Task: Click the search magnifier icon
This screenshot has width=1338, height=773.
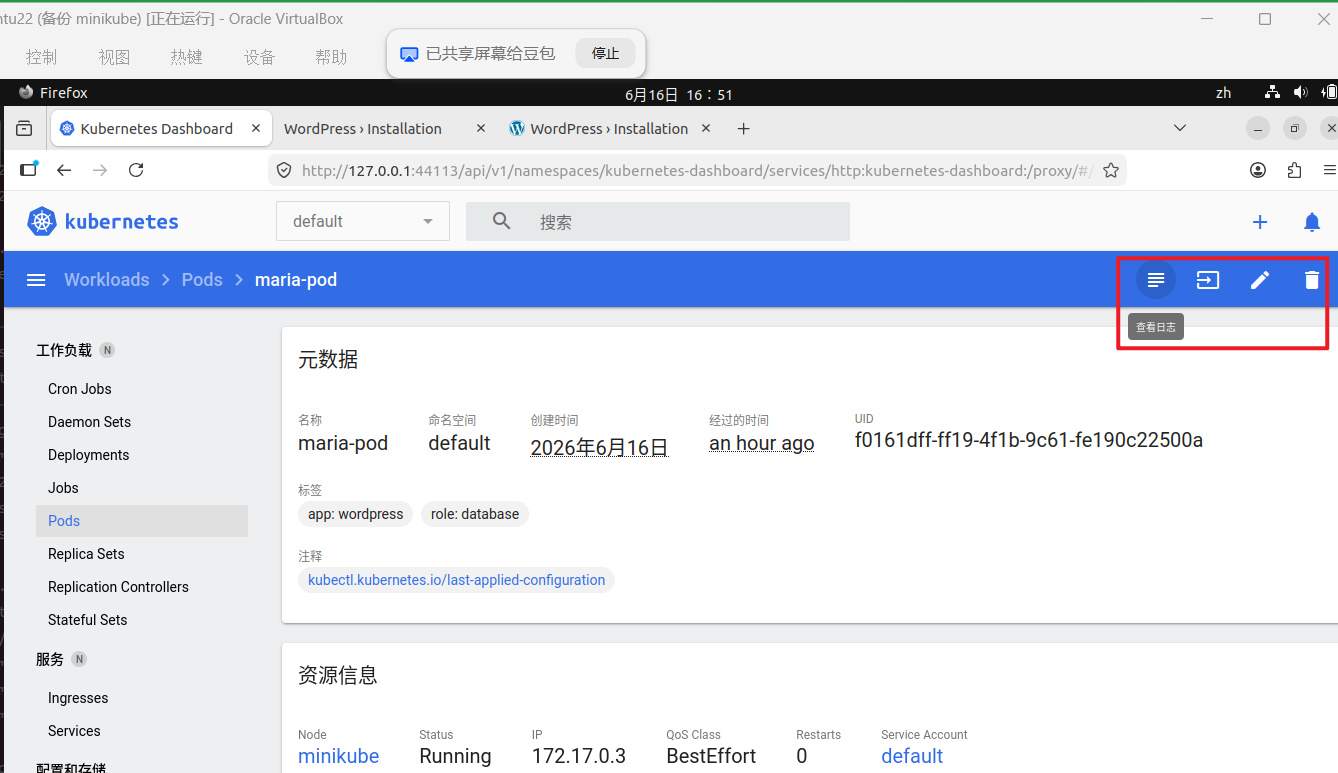Action: [x=502, y=221]
